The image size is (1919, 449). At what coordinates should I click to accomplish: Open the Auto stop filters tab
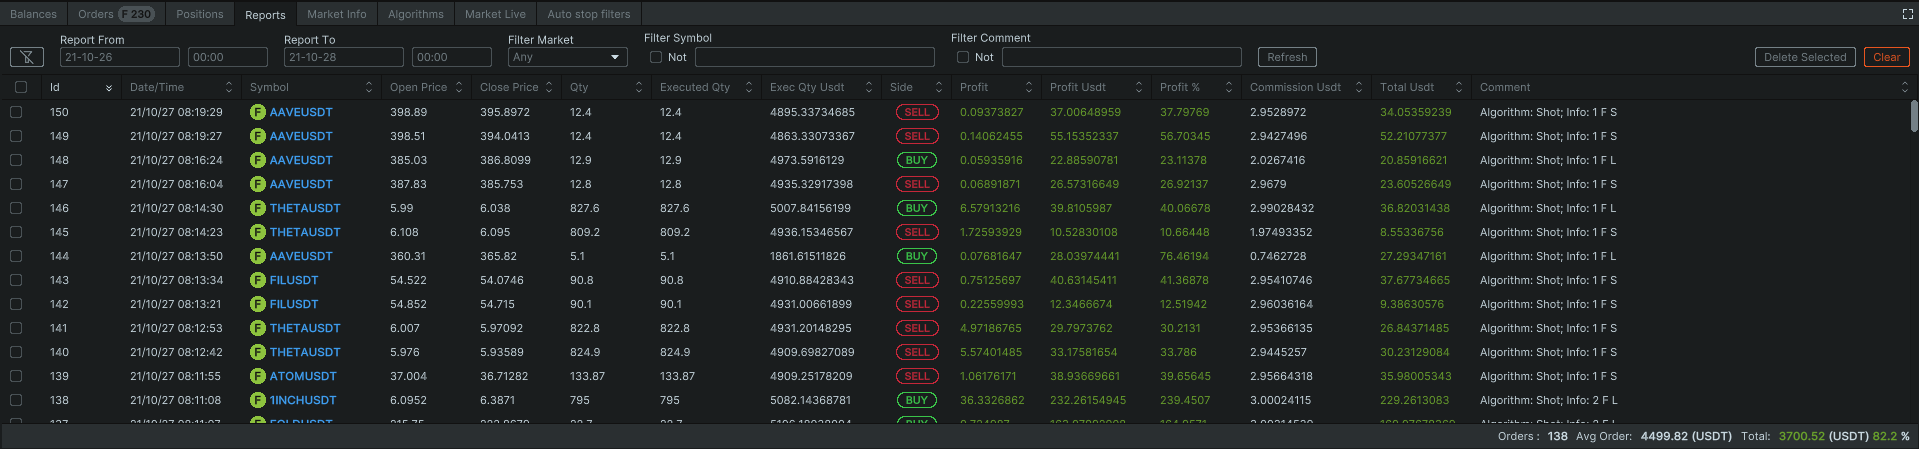point(588,14)
